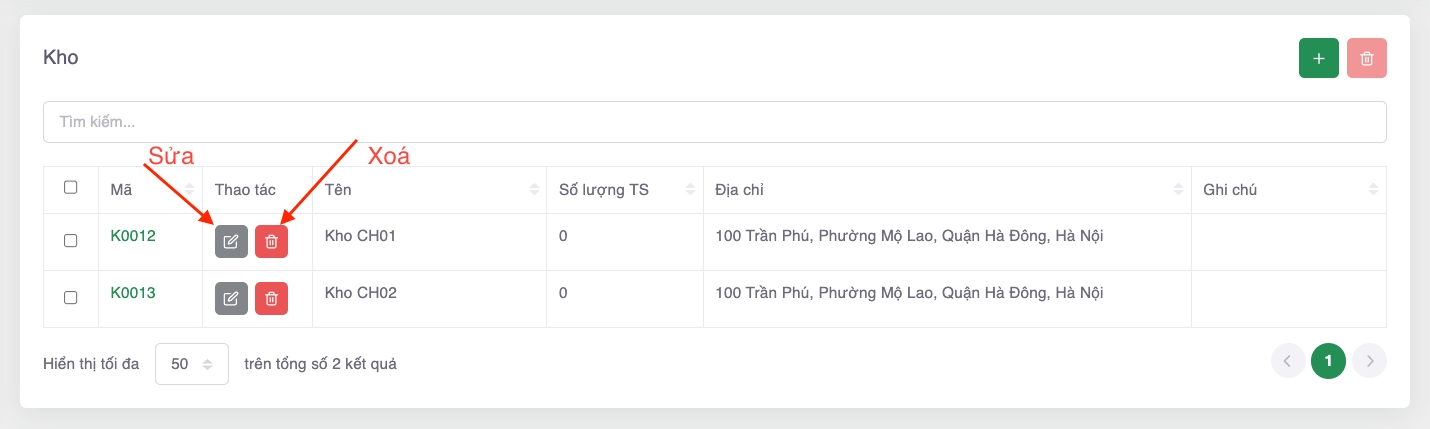Go to next page arrow
This screenshot has width=1430, height=429.
pos(1369,361)
